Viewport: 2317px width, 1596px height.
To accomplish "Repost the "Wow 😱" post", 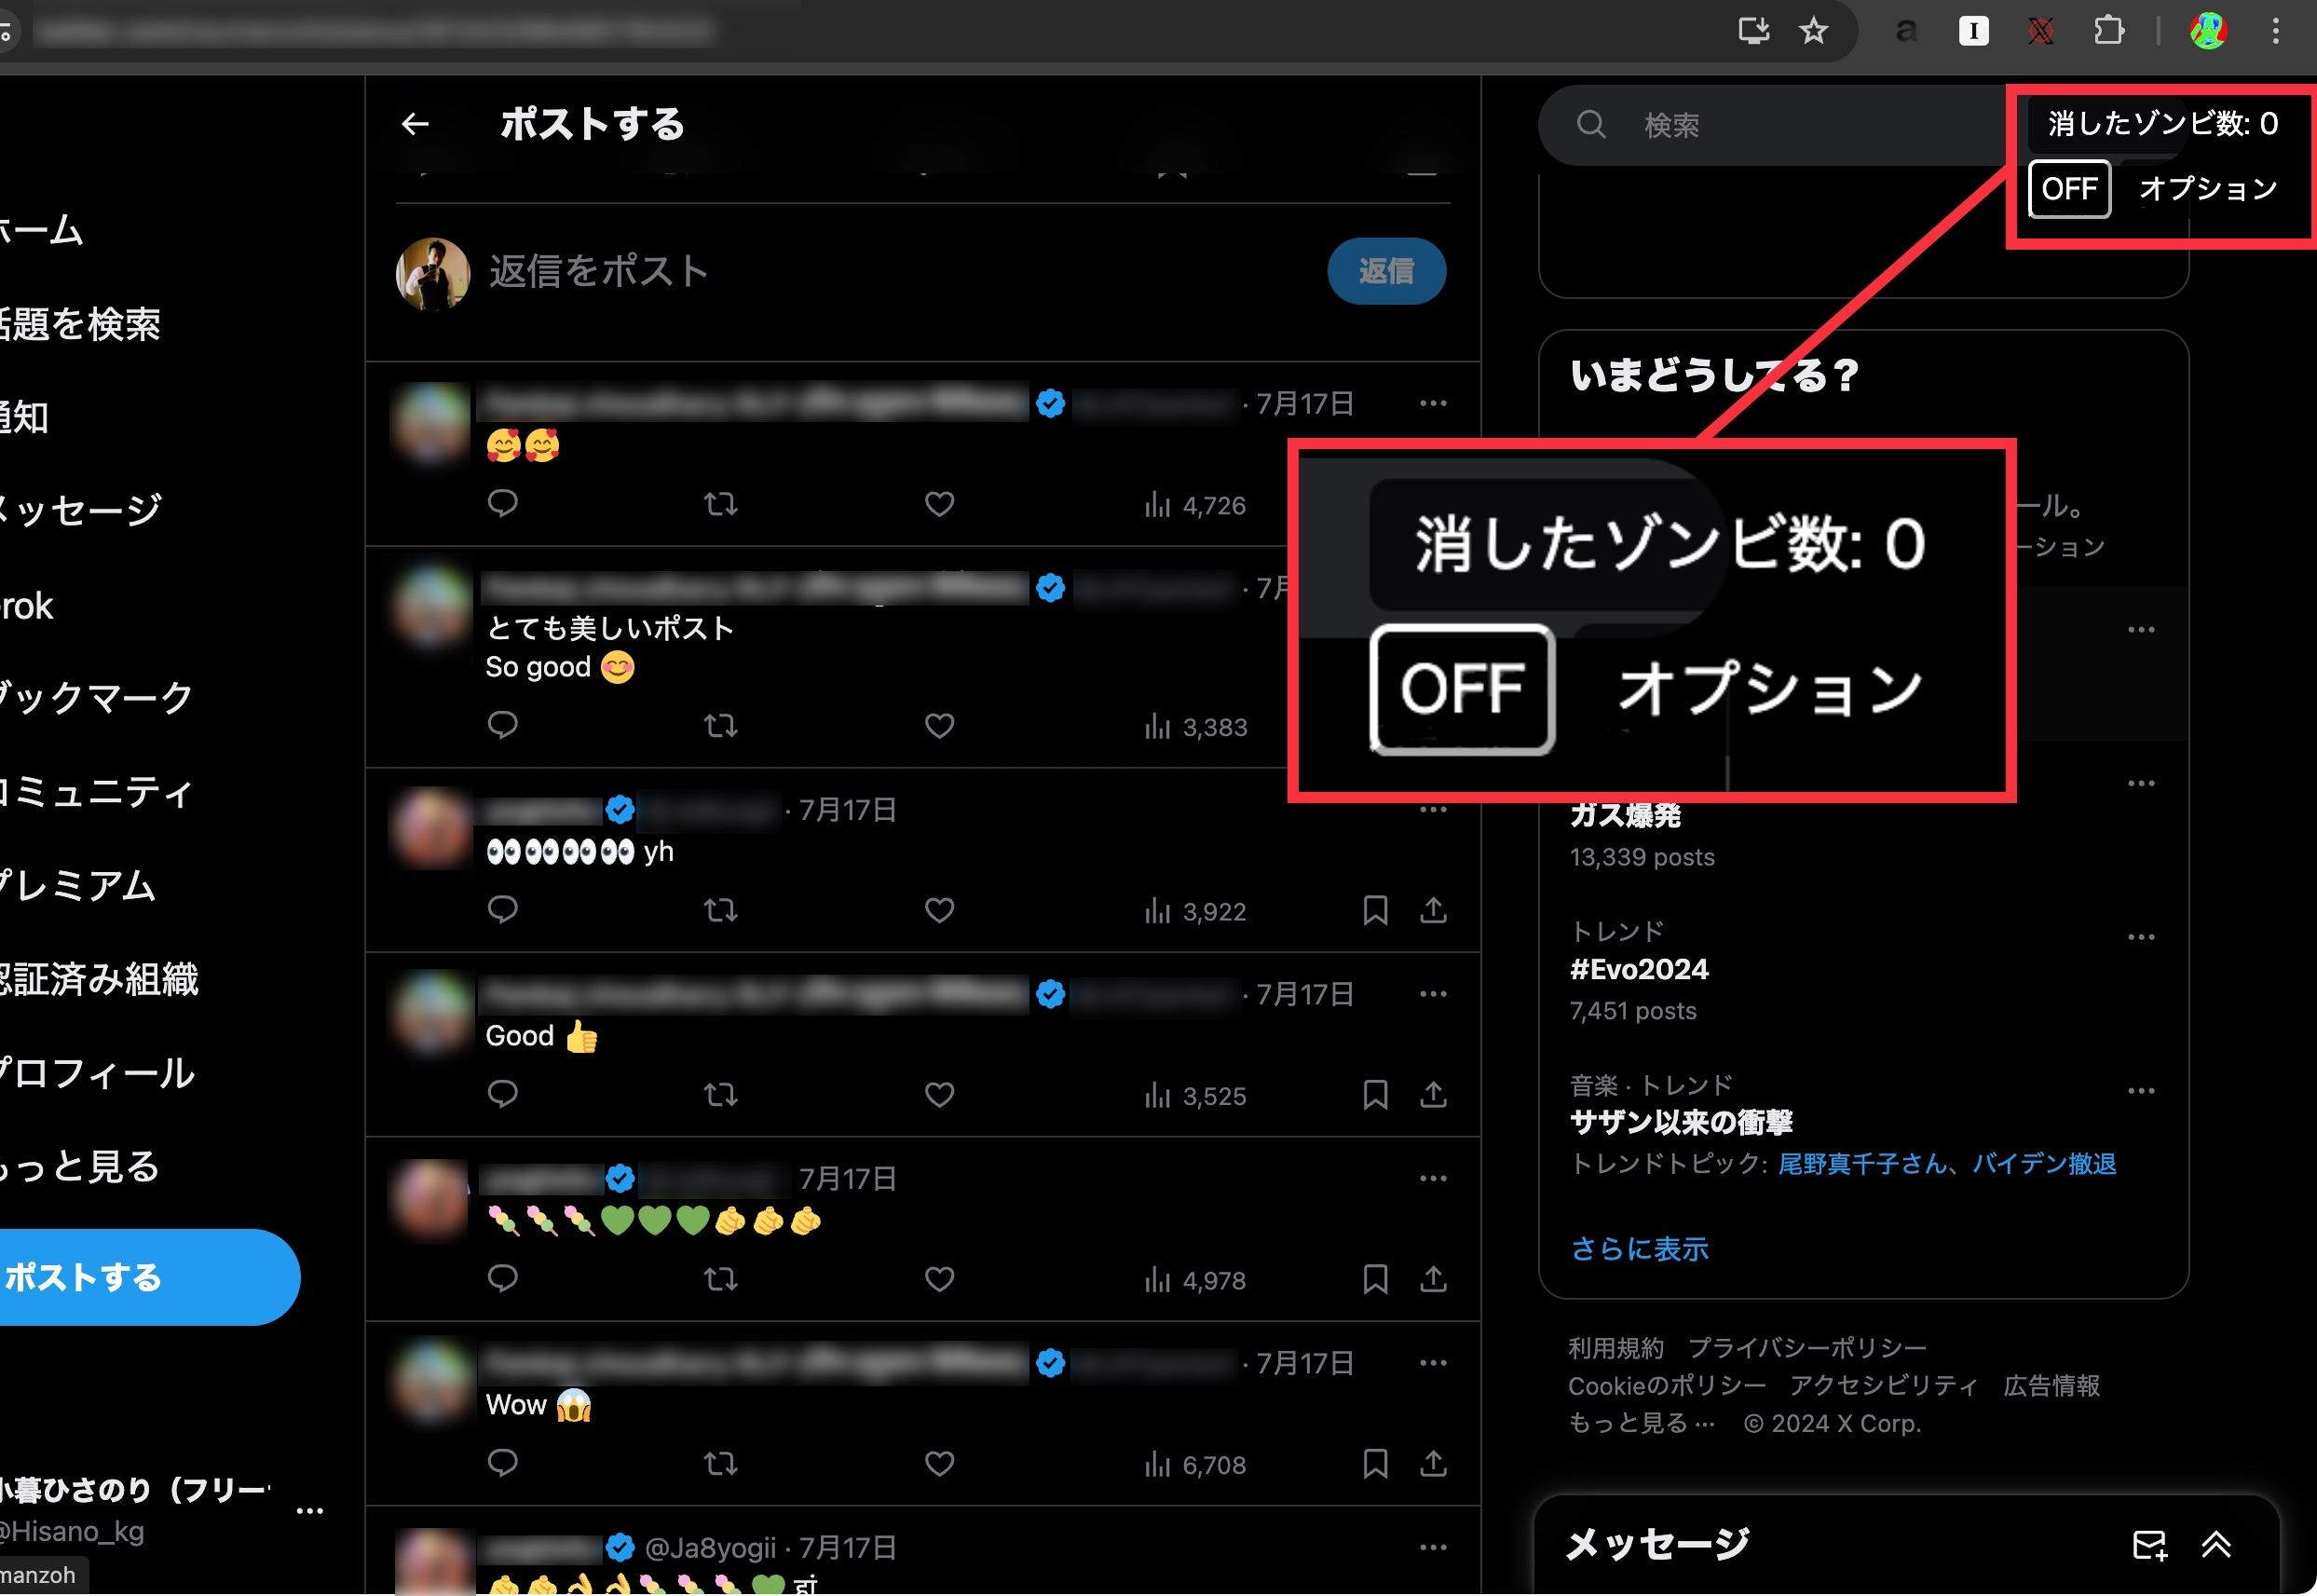I will (720, 1463).
